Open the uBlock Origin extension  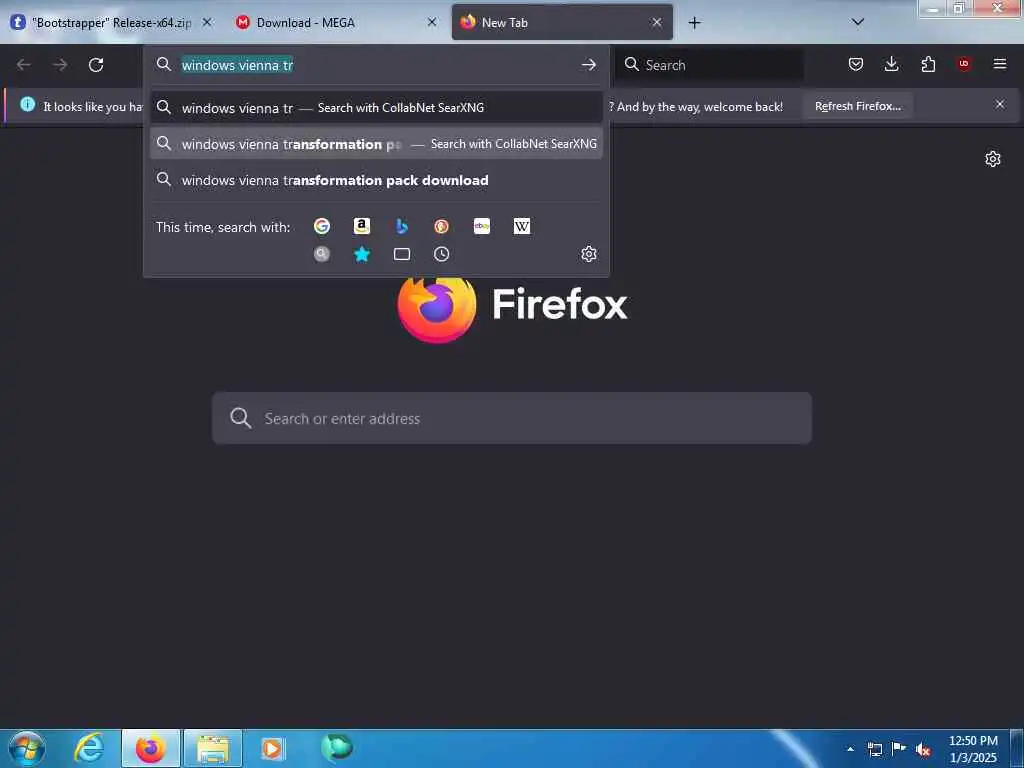964,64
